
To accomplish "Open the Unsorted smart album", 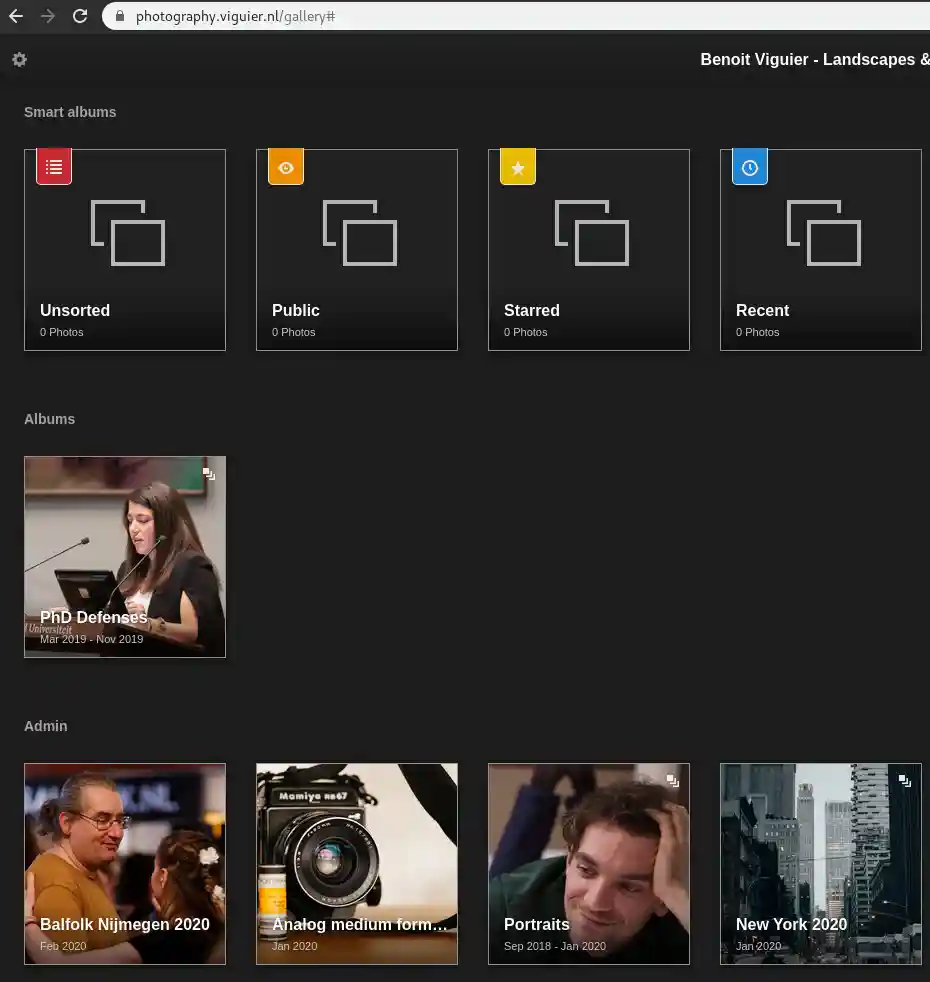I will click(125, 250).
